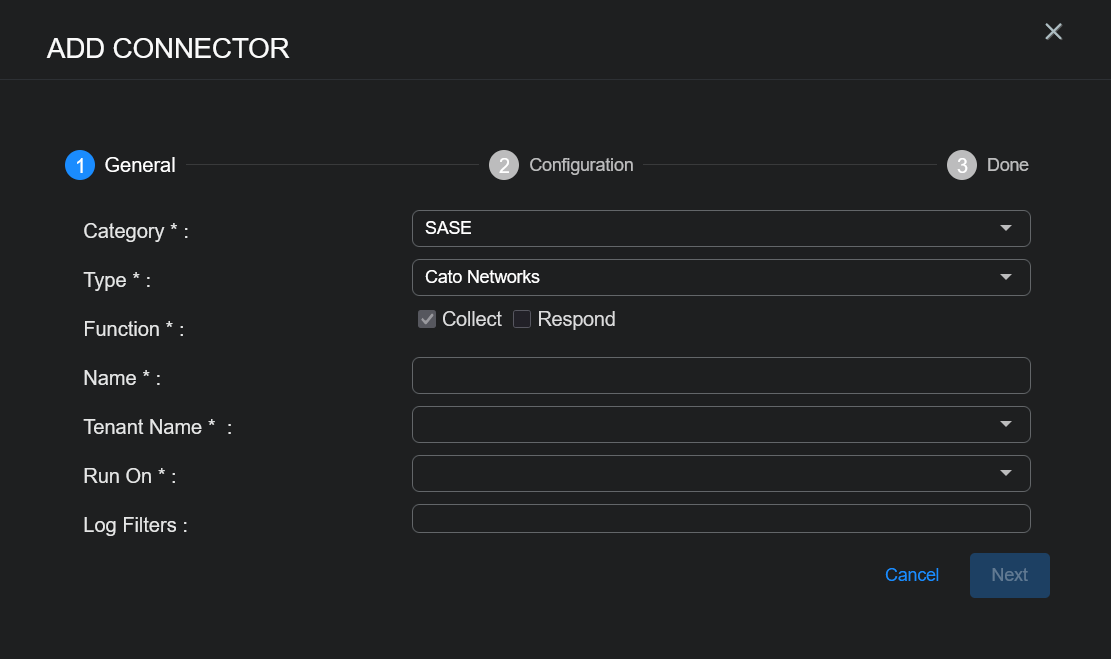Select the General step label
Viewport: 1111px width, 659px height.
140,165
